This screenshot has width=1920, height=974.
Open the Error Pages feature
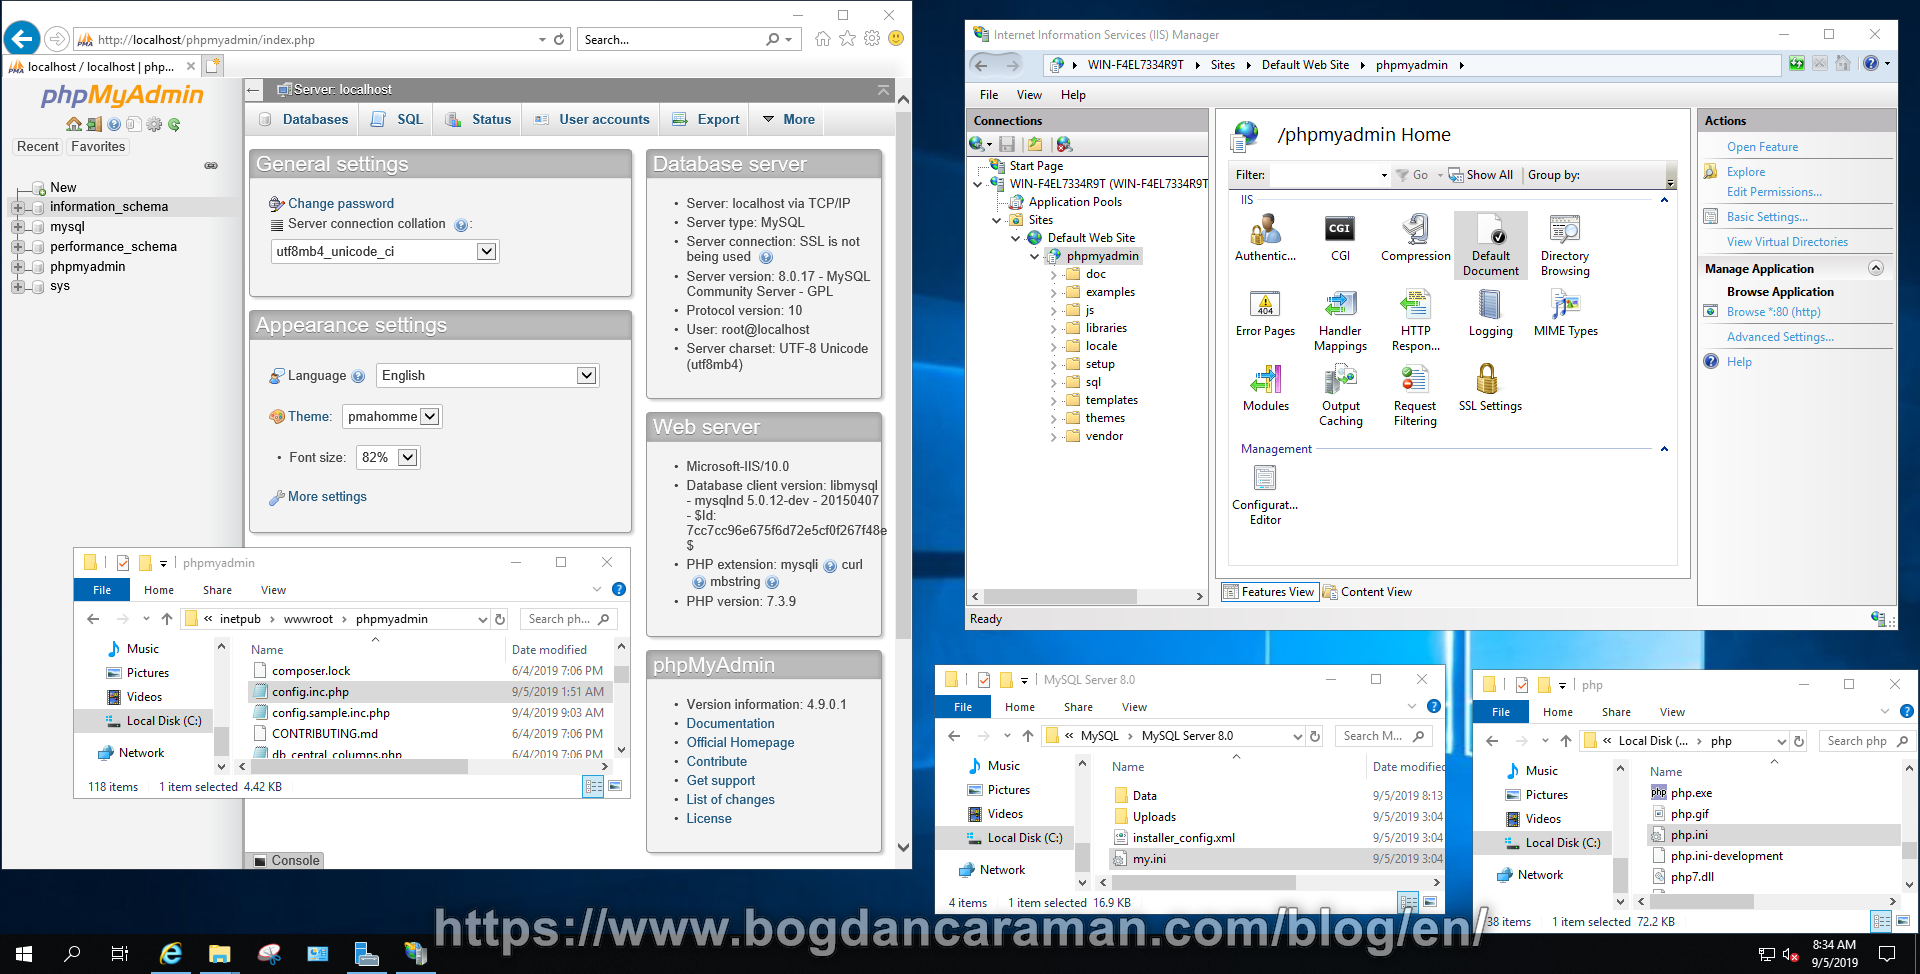1265,313
